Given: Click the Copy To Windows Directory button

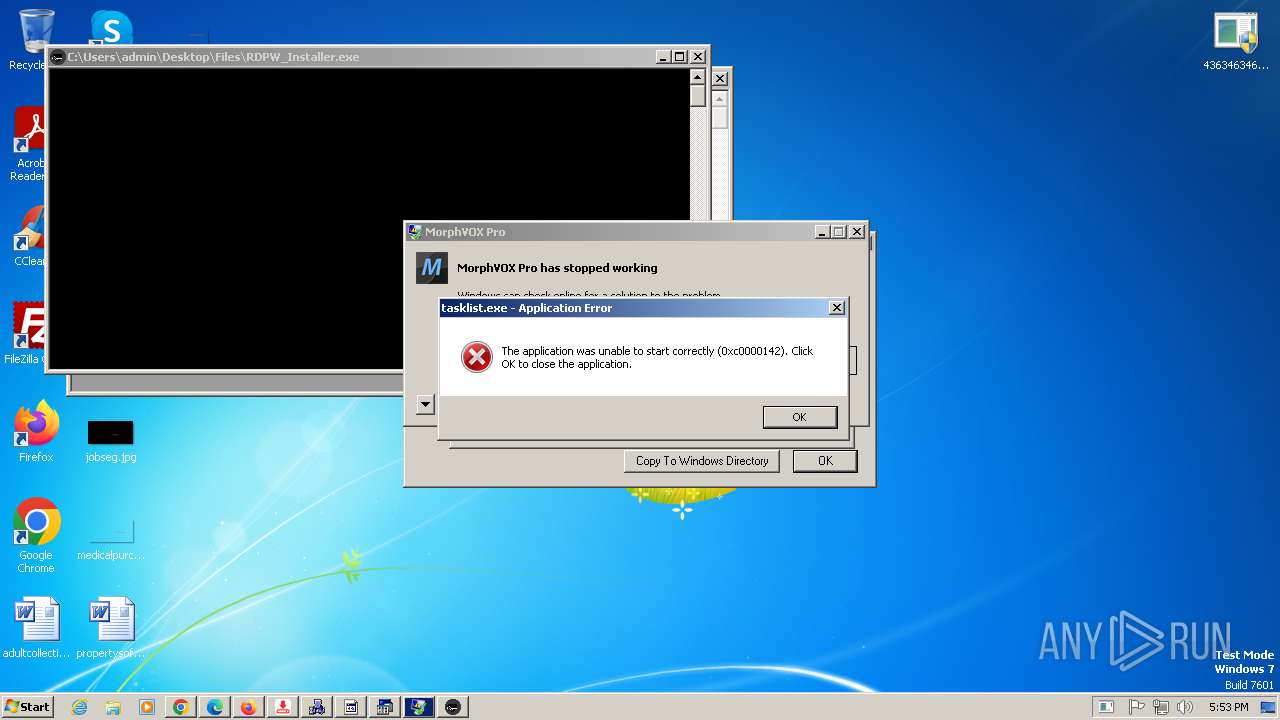Looking at the screenshot, I should coord(702,461).
